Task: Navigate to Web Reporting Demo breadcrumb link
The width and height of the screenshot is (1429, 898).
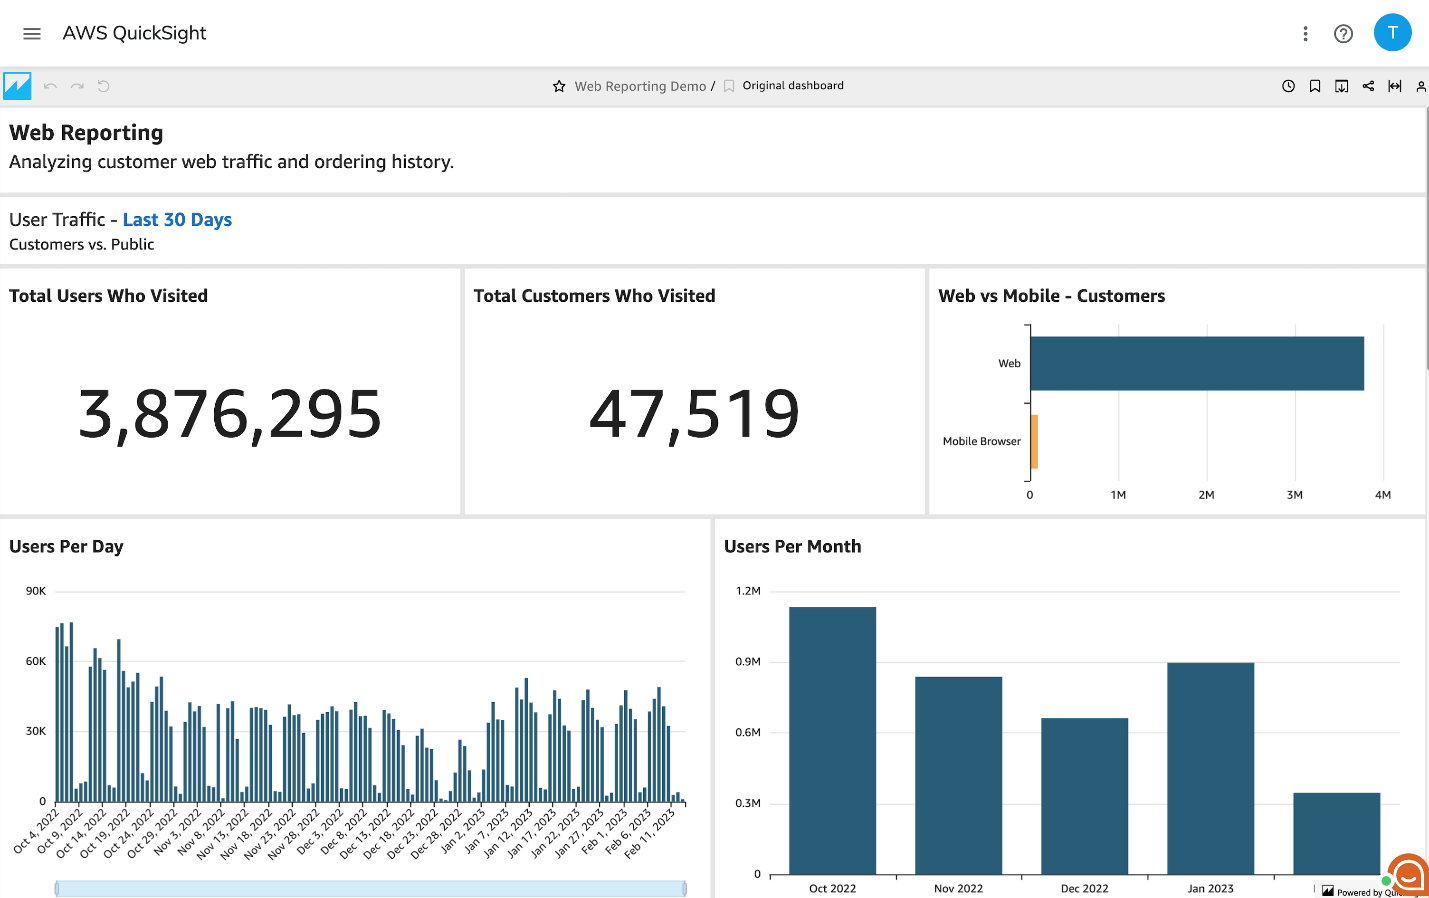Action: point(639,86)
